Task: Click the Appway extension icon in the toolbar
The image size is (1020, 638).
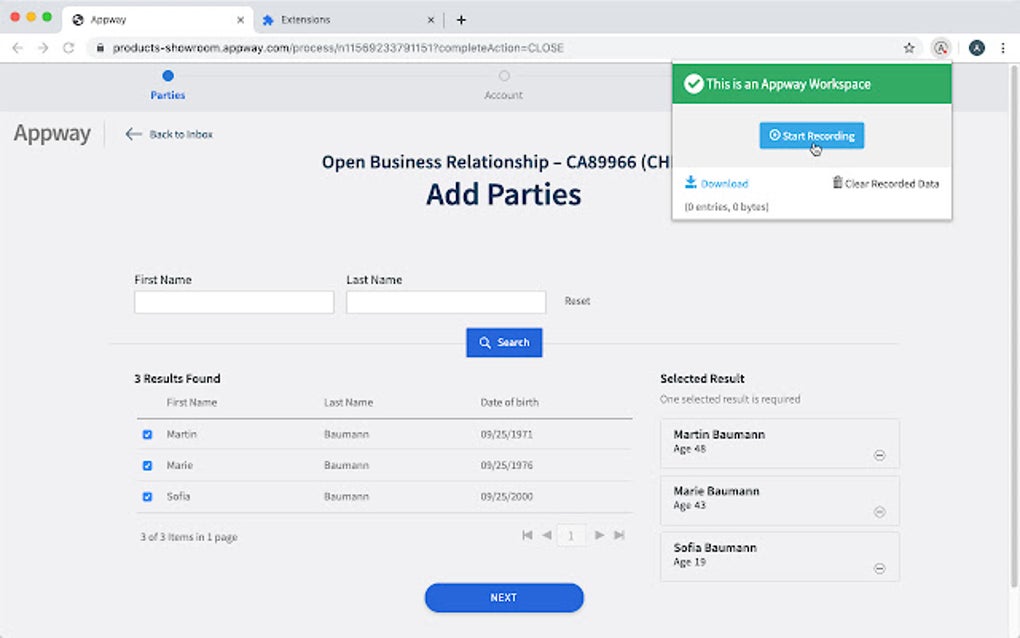Action: click(x=941, y=47)
